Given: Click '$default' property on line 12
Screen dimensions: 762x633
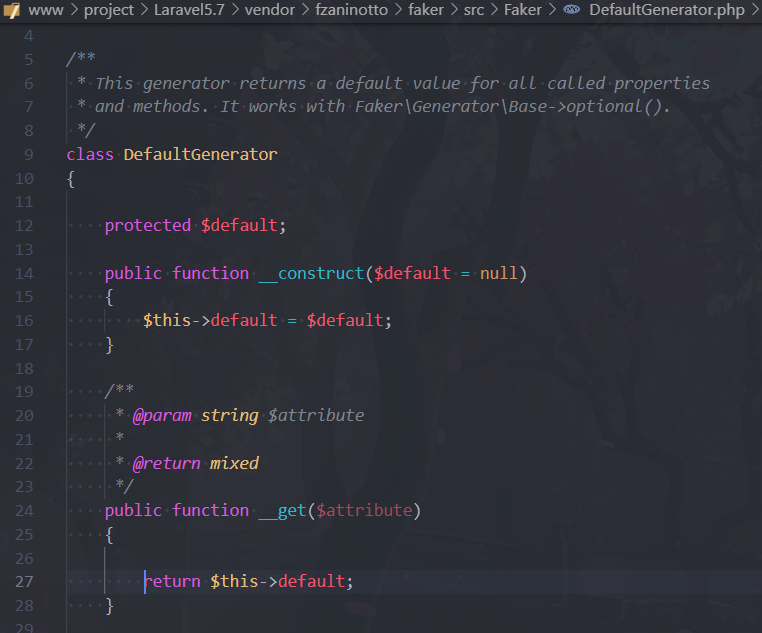Looking at the screenshot, I should pos(239,225).
